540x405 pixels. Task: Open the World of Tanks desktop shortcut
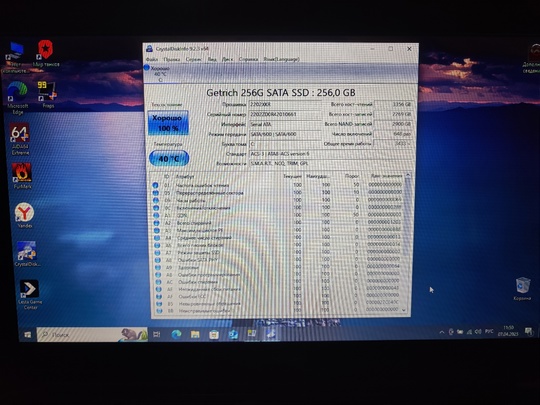45,53
